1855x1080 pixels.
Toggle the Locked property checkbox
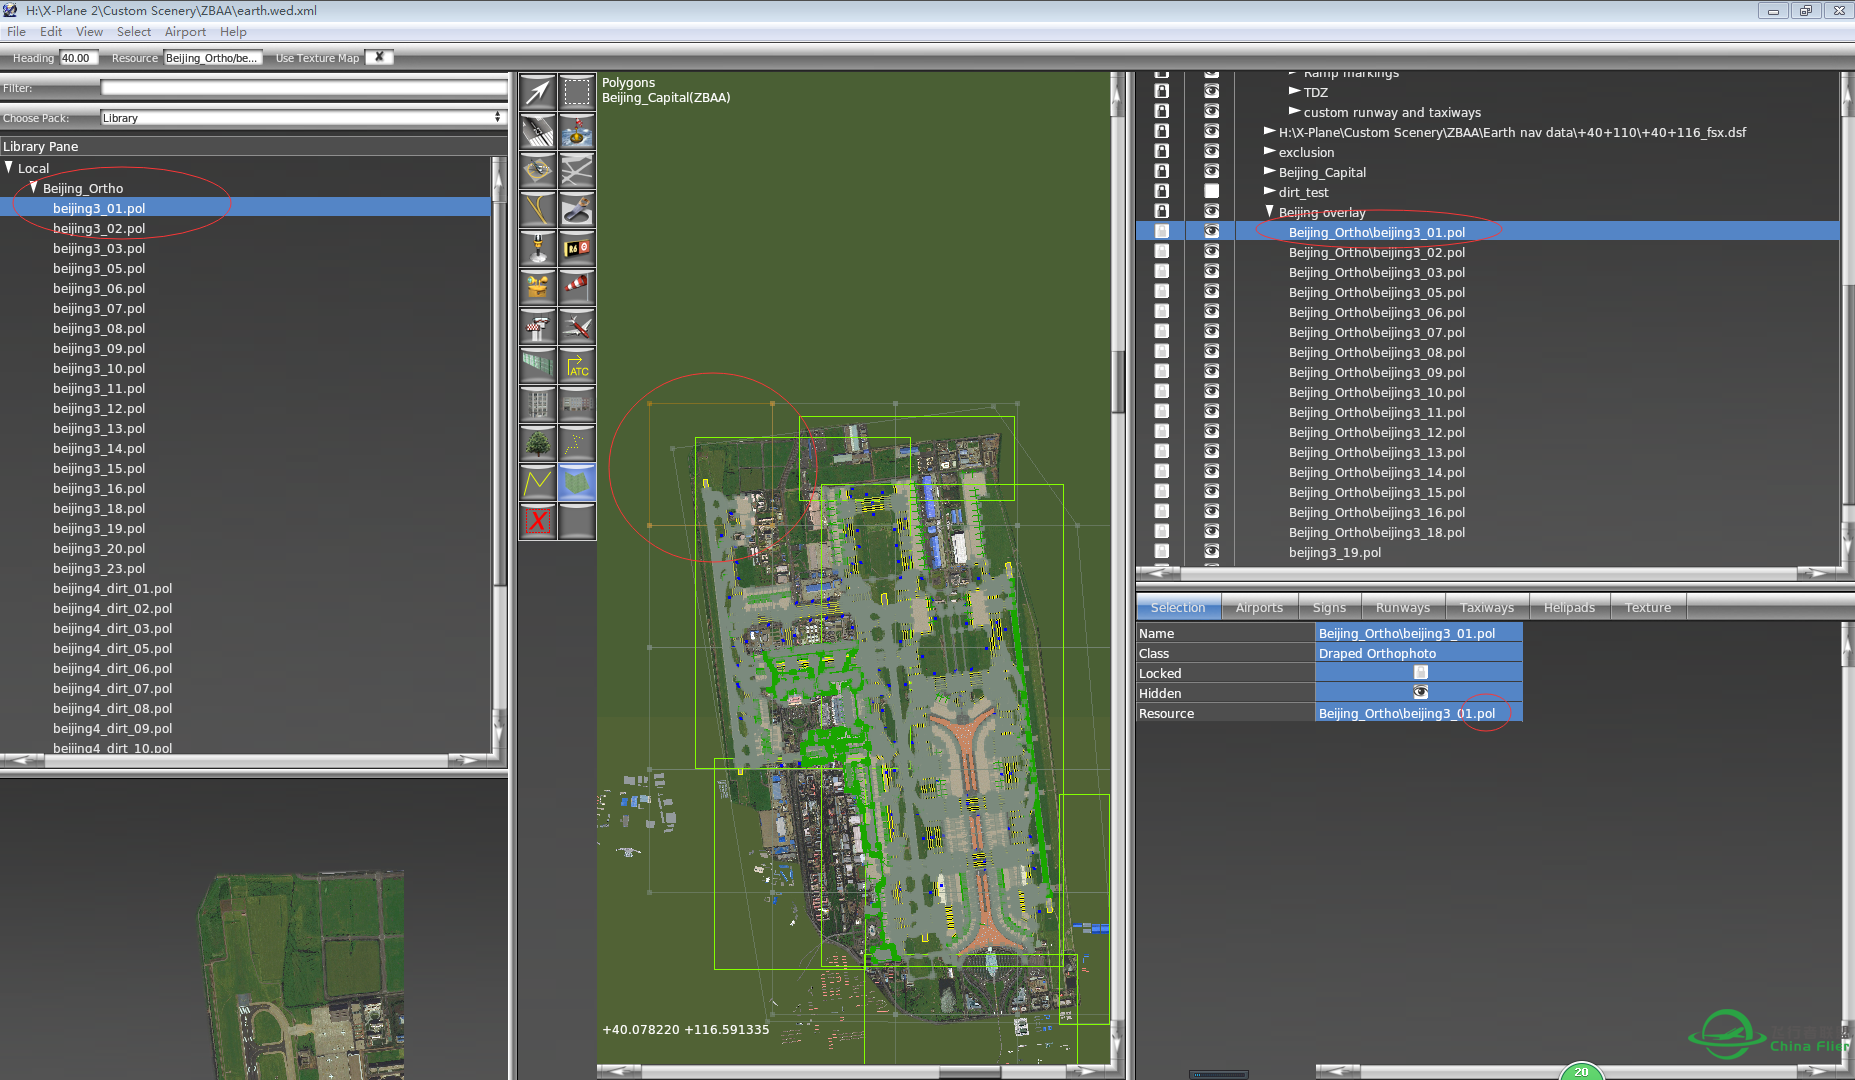coord(1420,673)
